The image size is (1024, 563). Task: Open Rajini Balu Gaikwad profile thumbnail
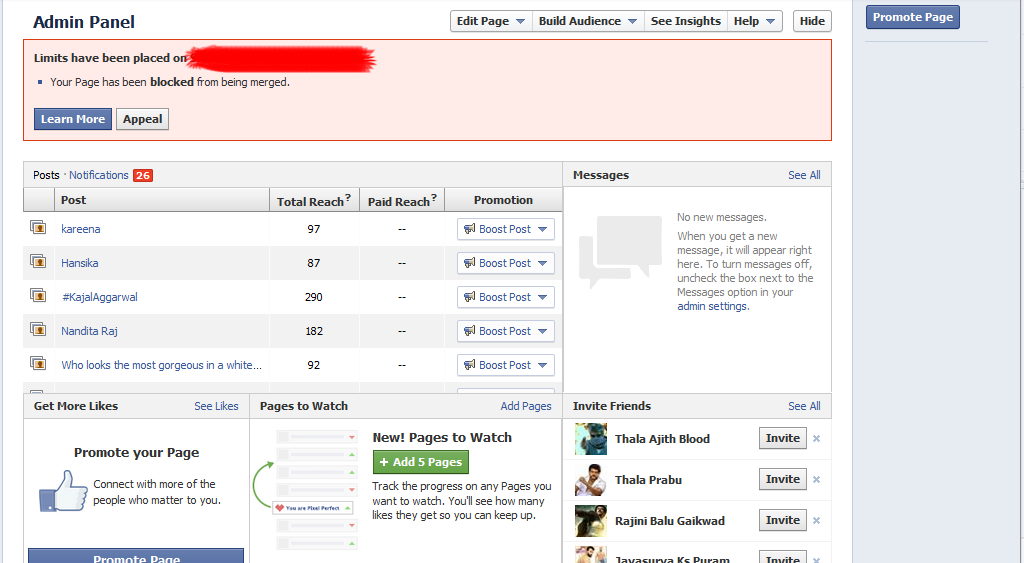coord(590,521)
